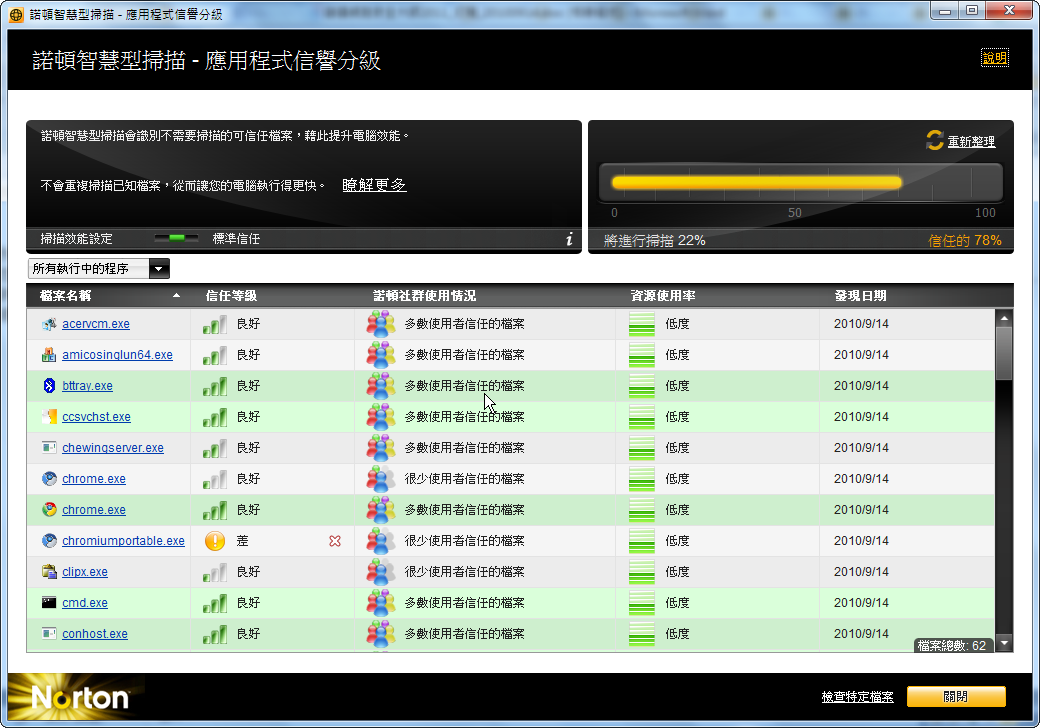Click the amicosinglun64.exe file icon

[49, 355]
